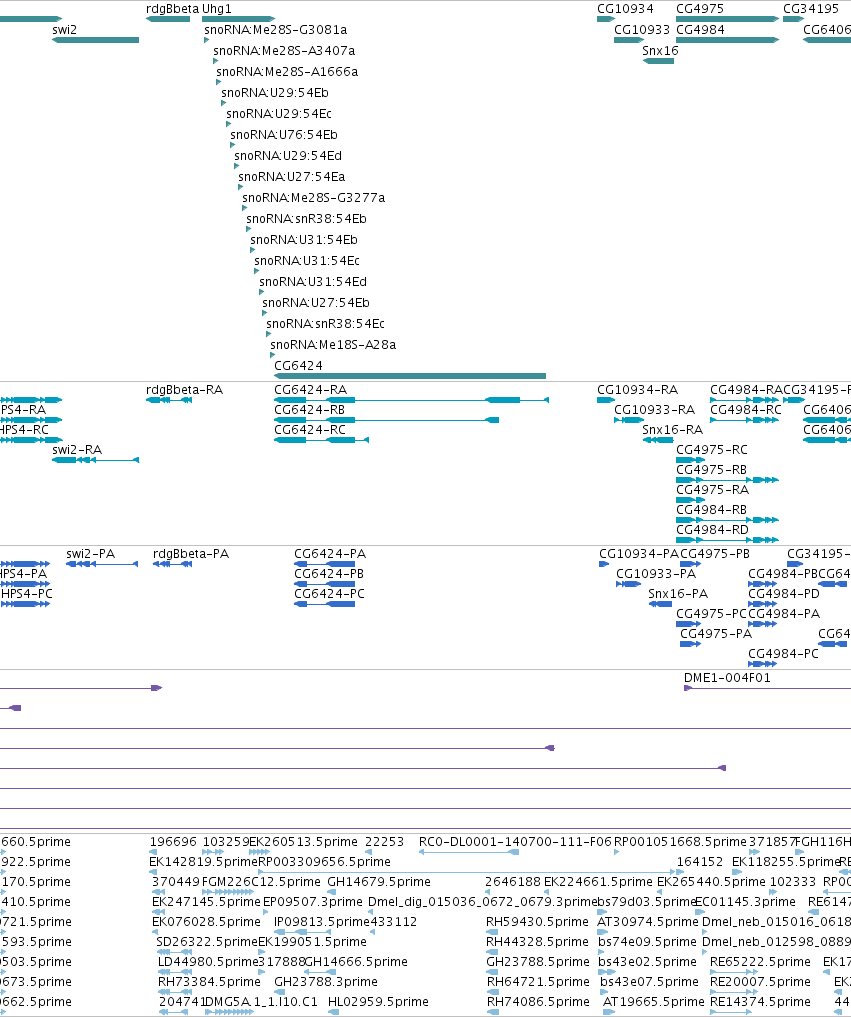
Task: Select the CG34195 gene label
Action: [811, 9]
